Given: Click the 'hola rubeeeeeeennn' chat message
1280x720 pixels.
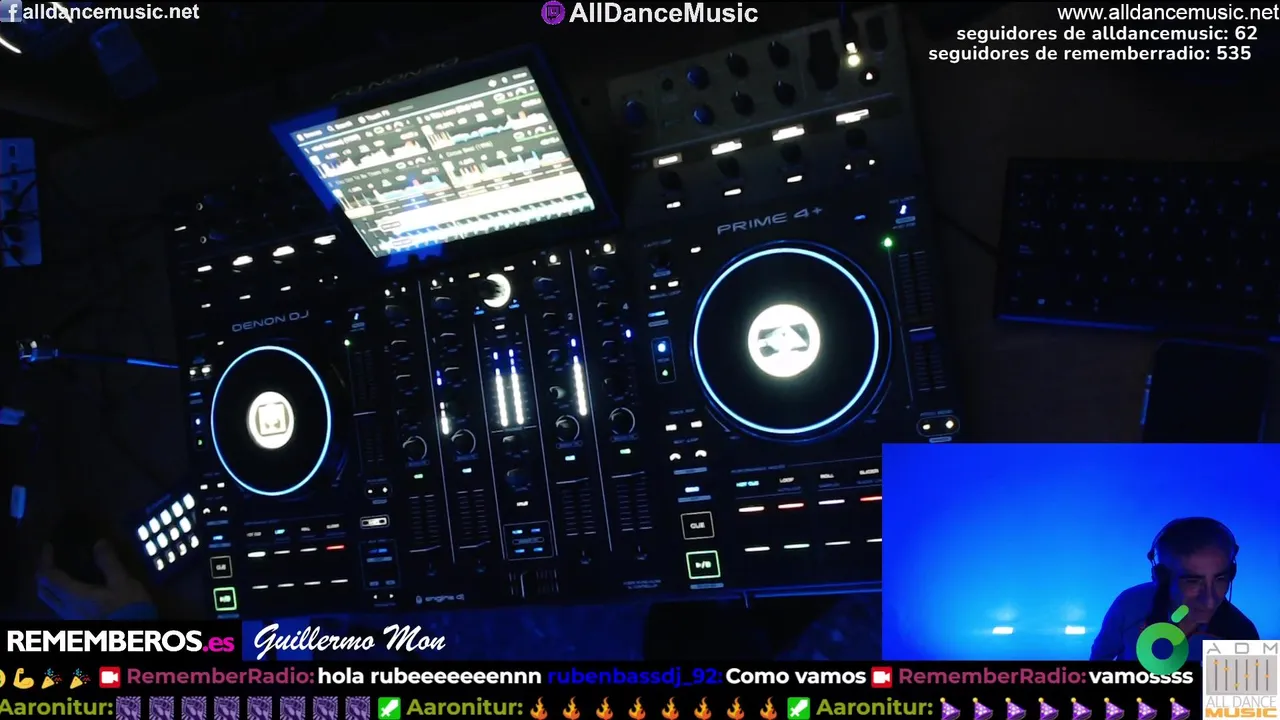Looking at the screenshot, I should pyautogui.click(x=430, y=677).
